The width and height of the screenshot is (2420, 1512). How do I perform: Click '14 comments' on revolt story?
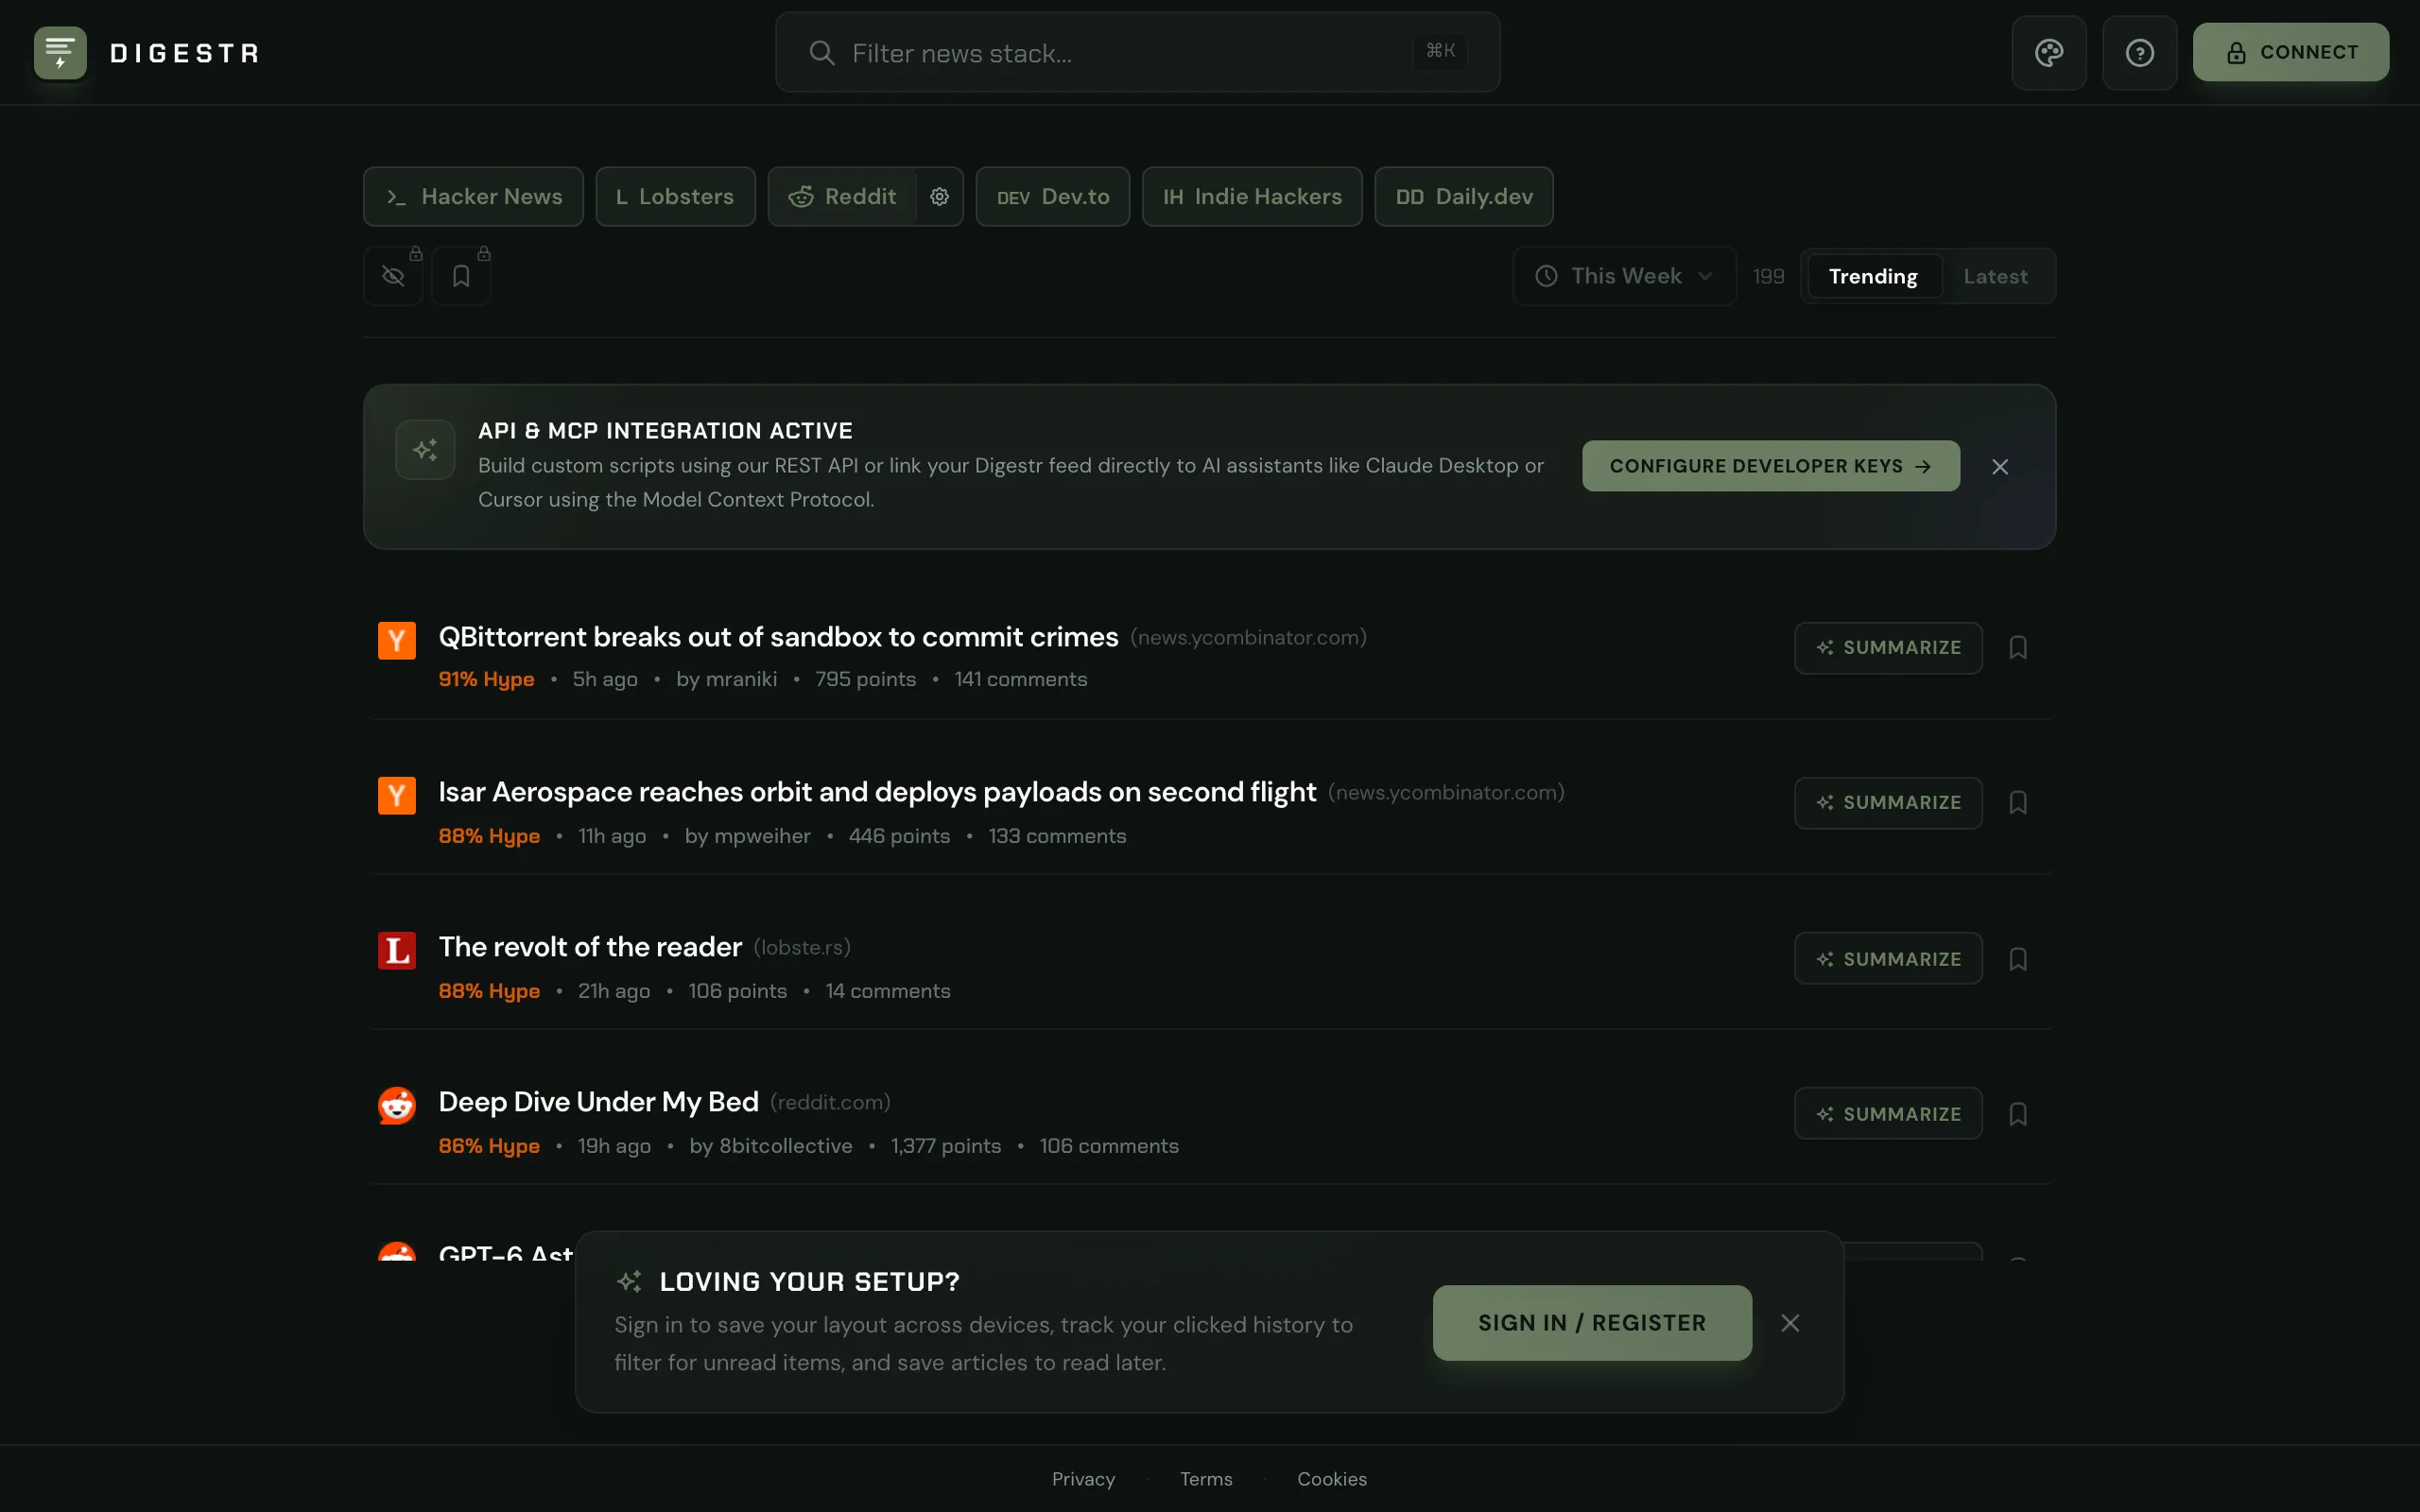pyautogui.click(x=887, y=991)
